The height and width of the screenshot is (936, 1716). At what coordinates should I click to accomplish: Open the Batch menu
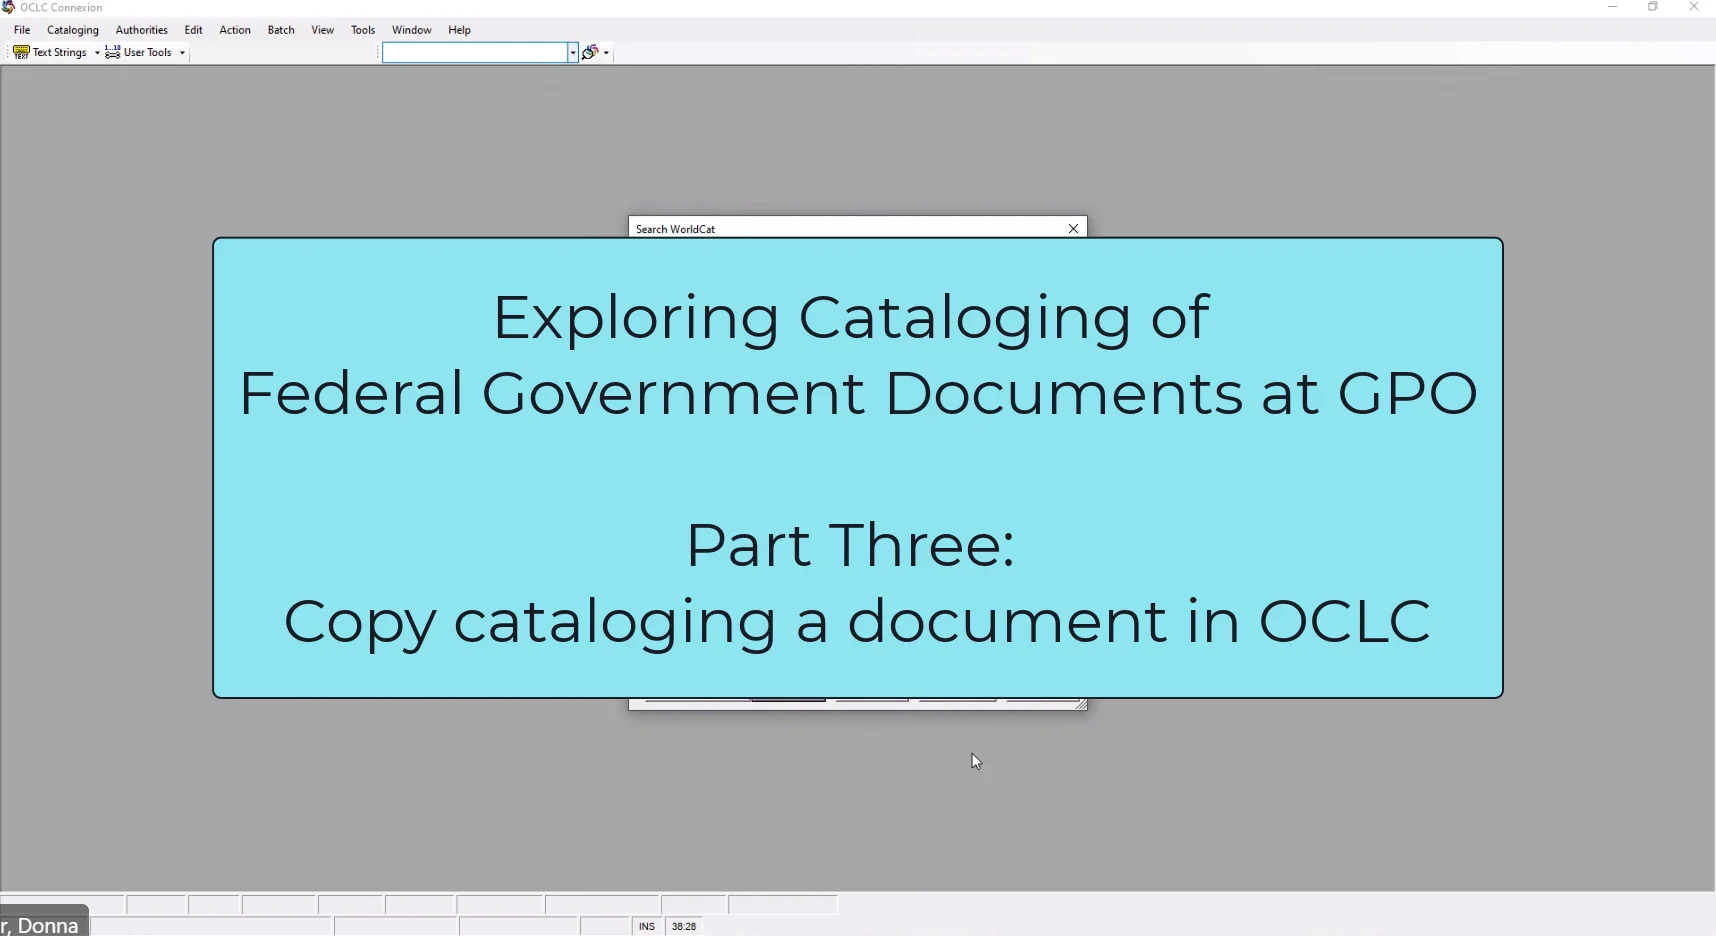tap(281, 30)
